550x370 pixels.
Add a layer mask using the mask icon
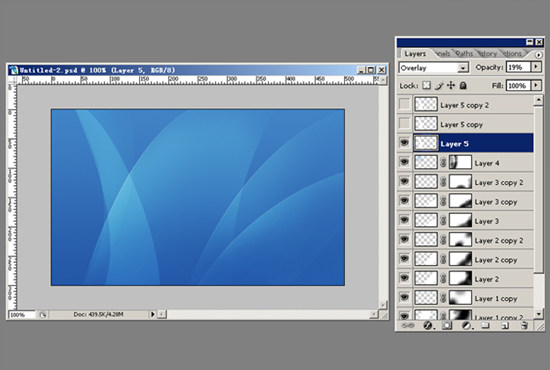point(447,326)
